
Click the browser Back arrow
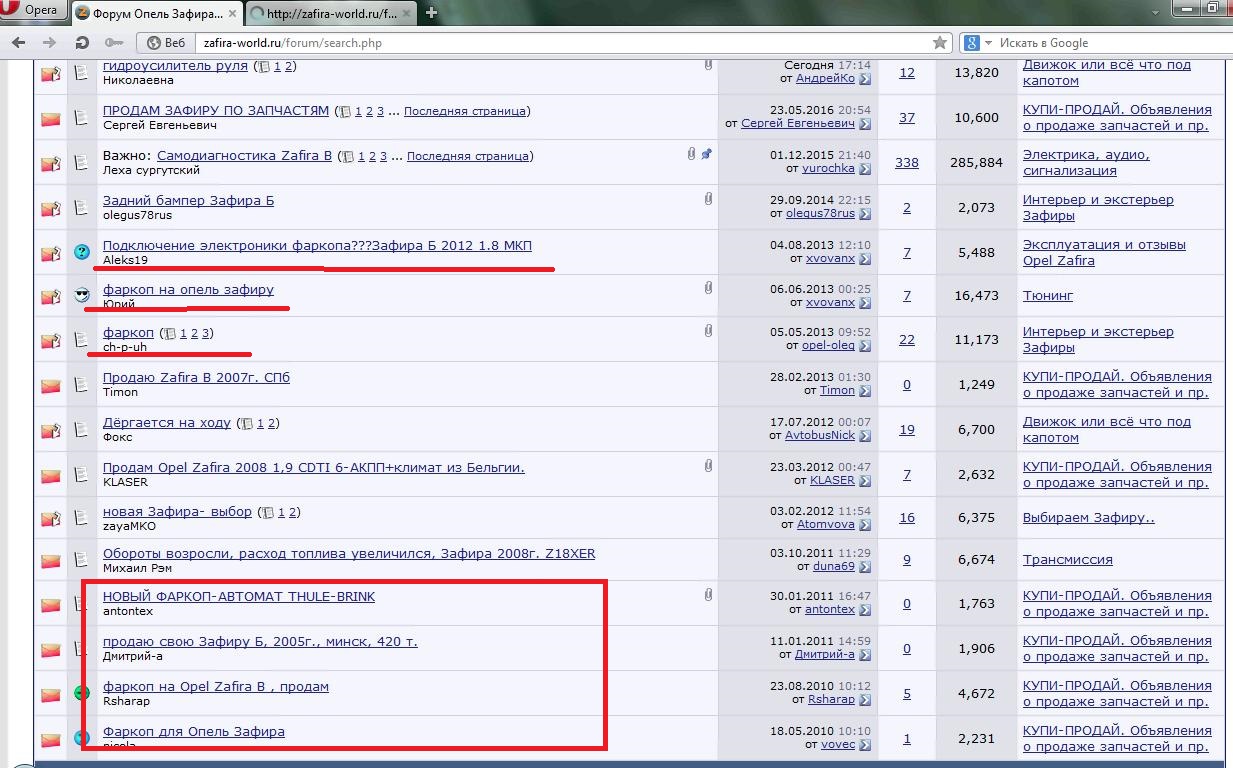point(18,43)
